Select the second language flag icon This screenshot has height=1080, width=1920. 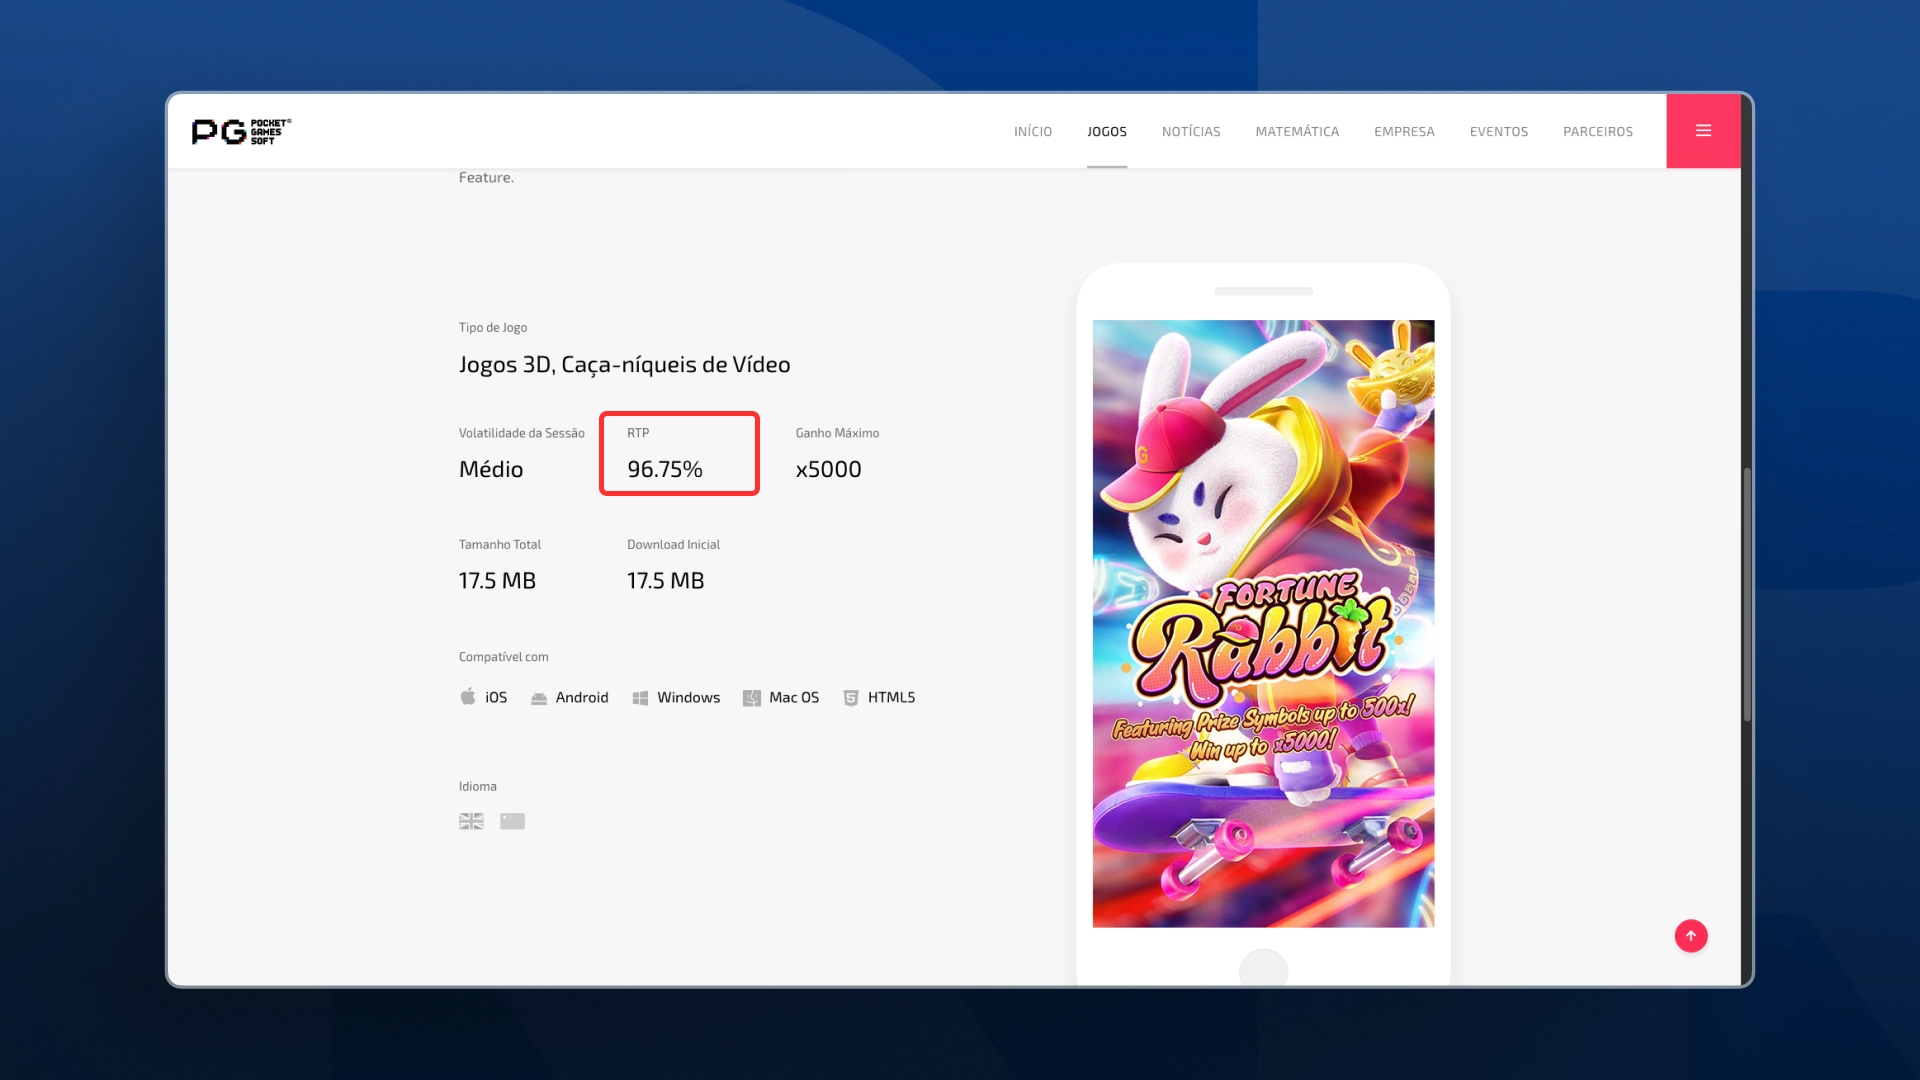[x=512, y=821]
